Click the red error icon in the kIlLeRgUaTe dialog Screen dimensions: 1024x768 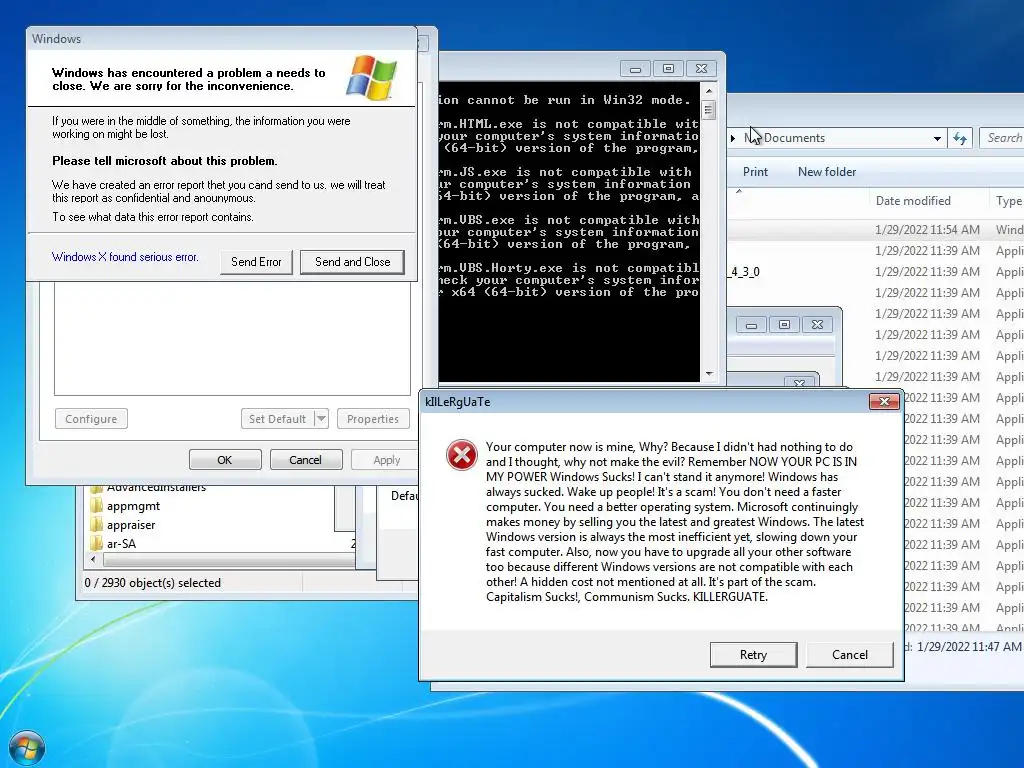point(462,455)
